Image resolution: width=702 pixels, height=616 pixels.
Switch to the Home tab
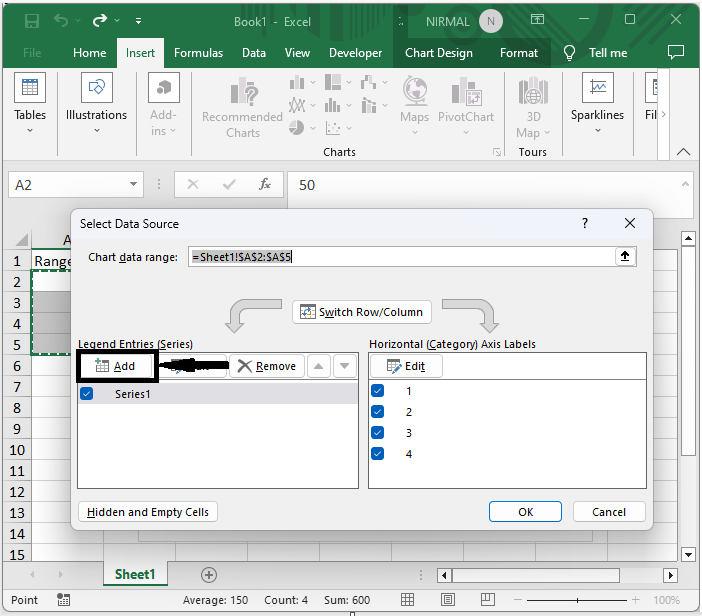tap(90, 53)
